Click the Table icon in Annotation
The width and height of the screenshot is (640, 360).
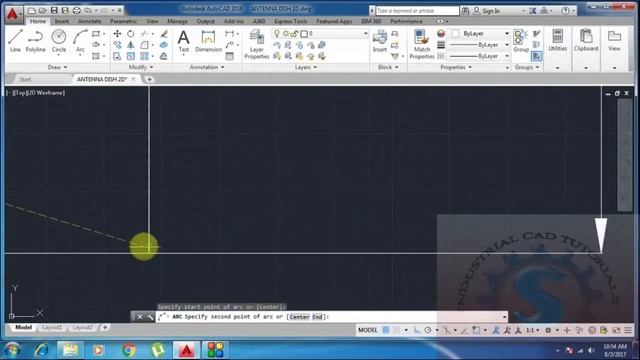[x=230, y=56]
